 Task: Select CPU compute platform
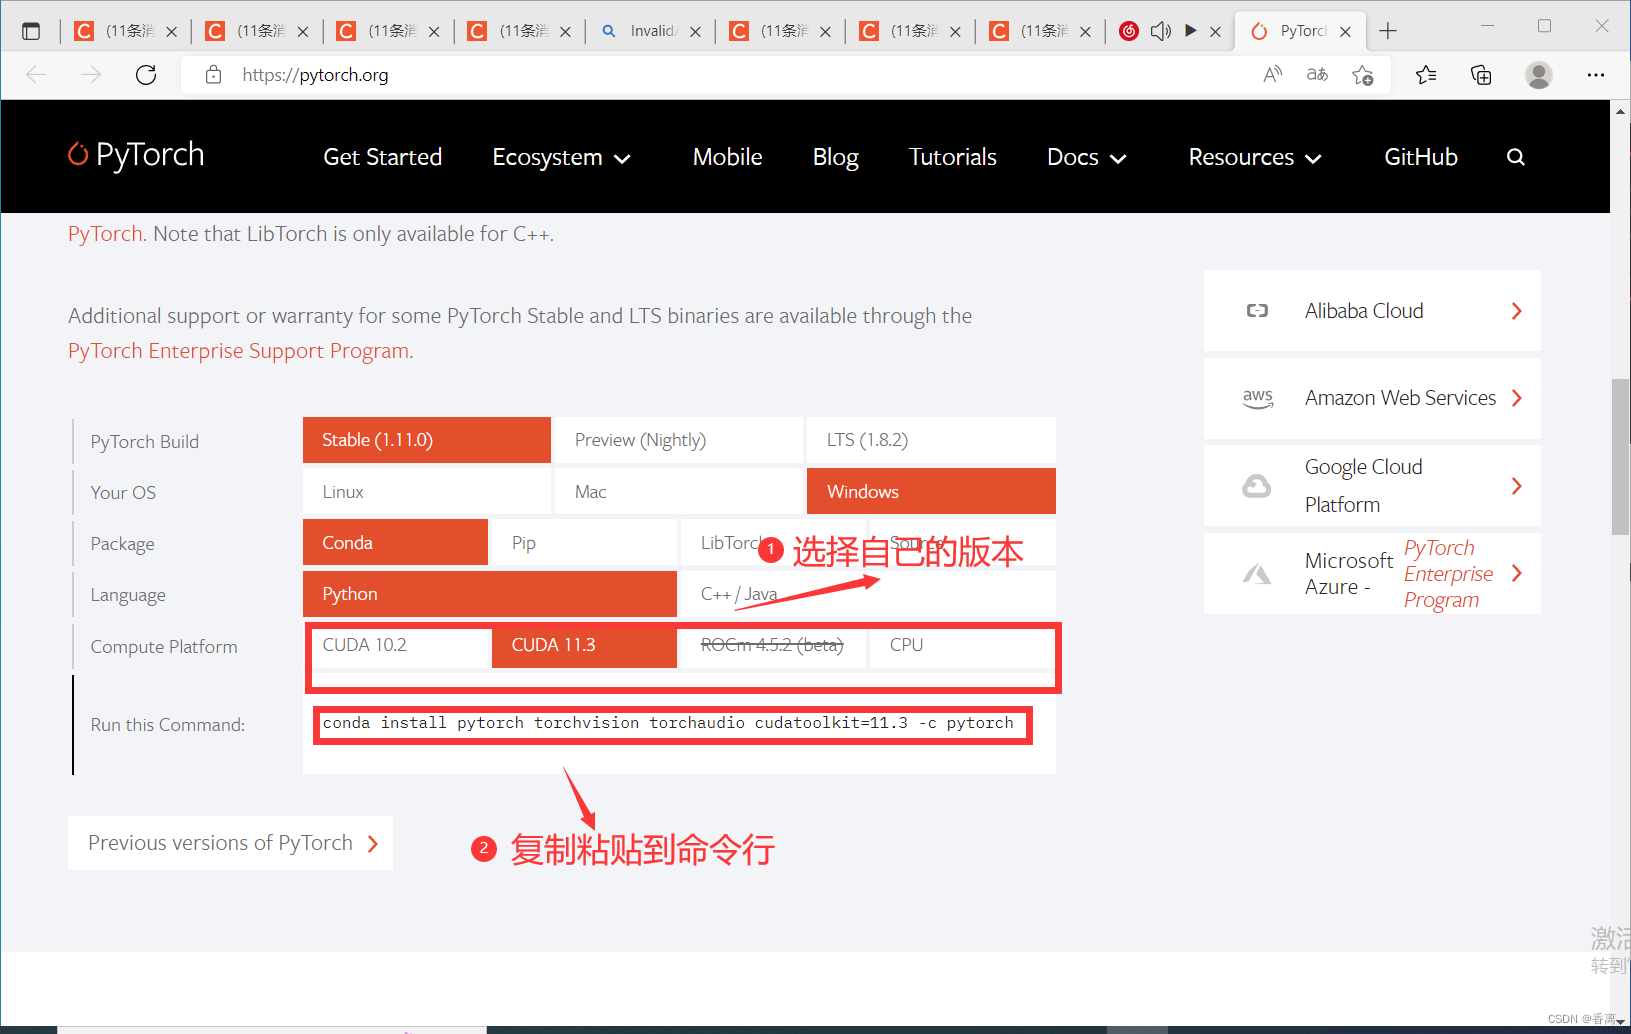pyautogui.click(x=960, y=646)
